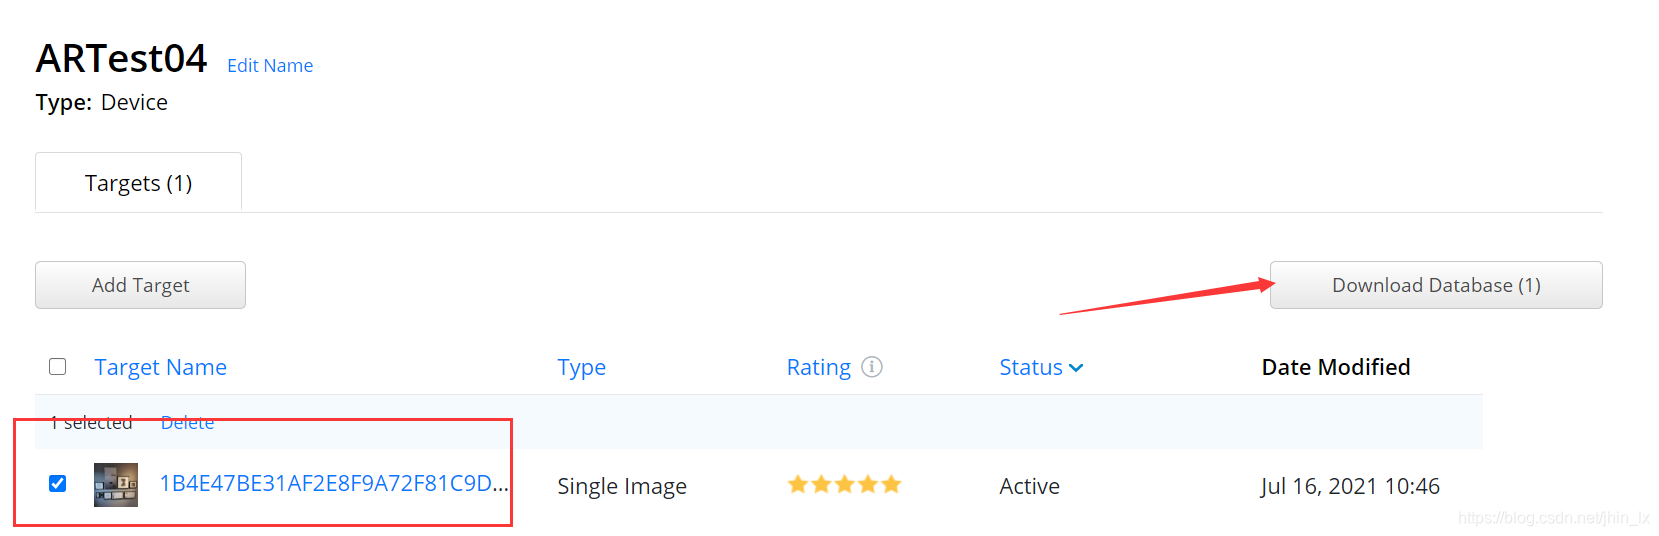Switch to the Targets (1) tab
The width and height of the screenshot is (1659, 536).
tap(138, 182)
